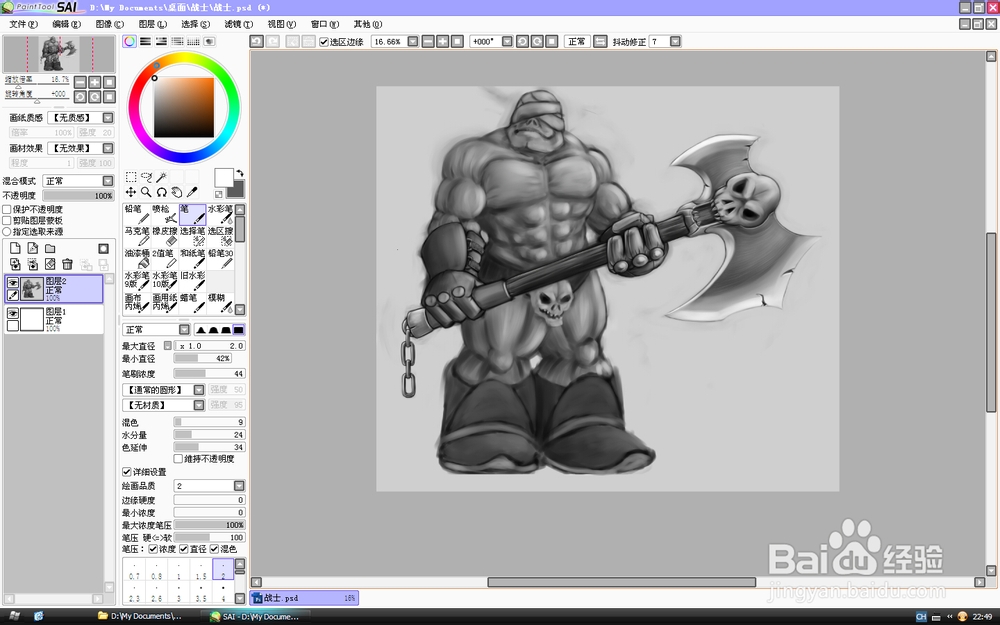Hide layer 图层2 using its eye icon
The height and width of the screenshot is (625, 1000).
13,283
